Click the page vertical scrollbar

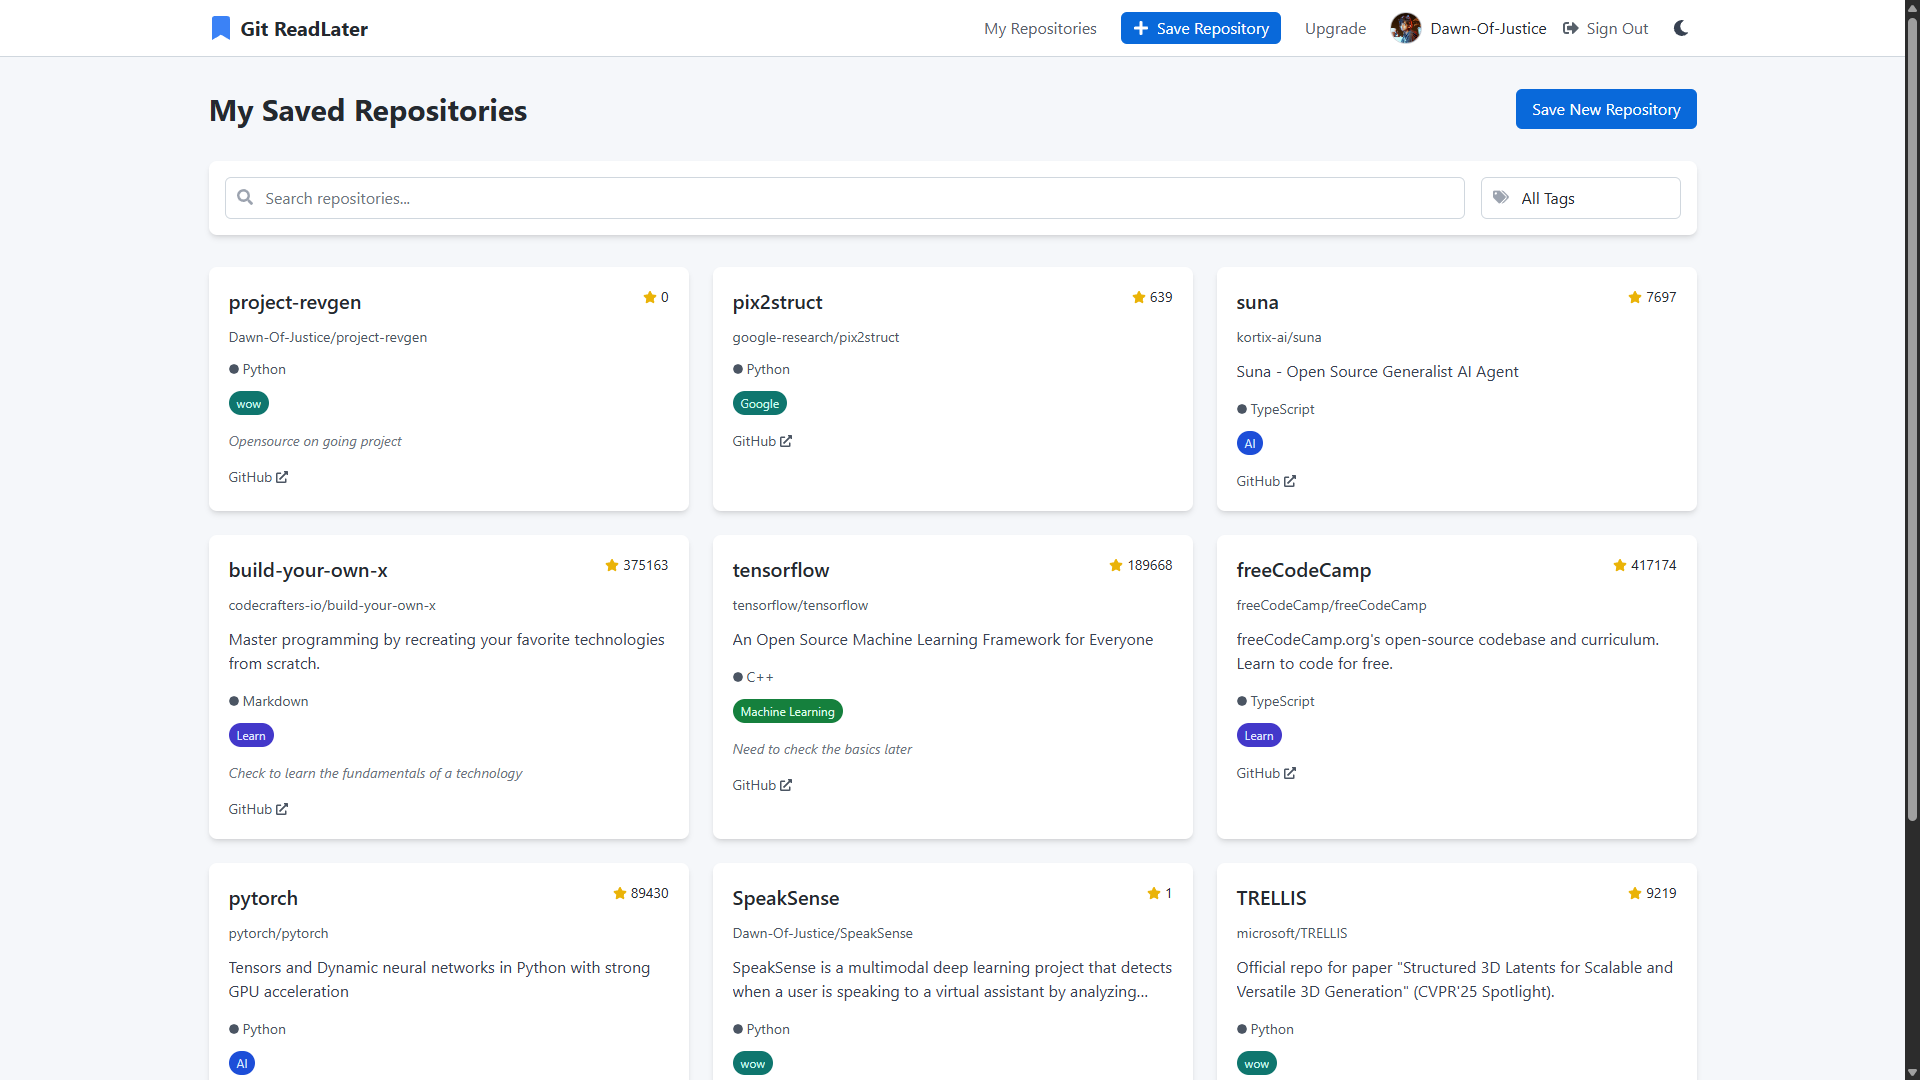(1912, 420)
